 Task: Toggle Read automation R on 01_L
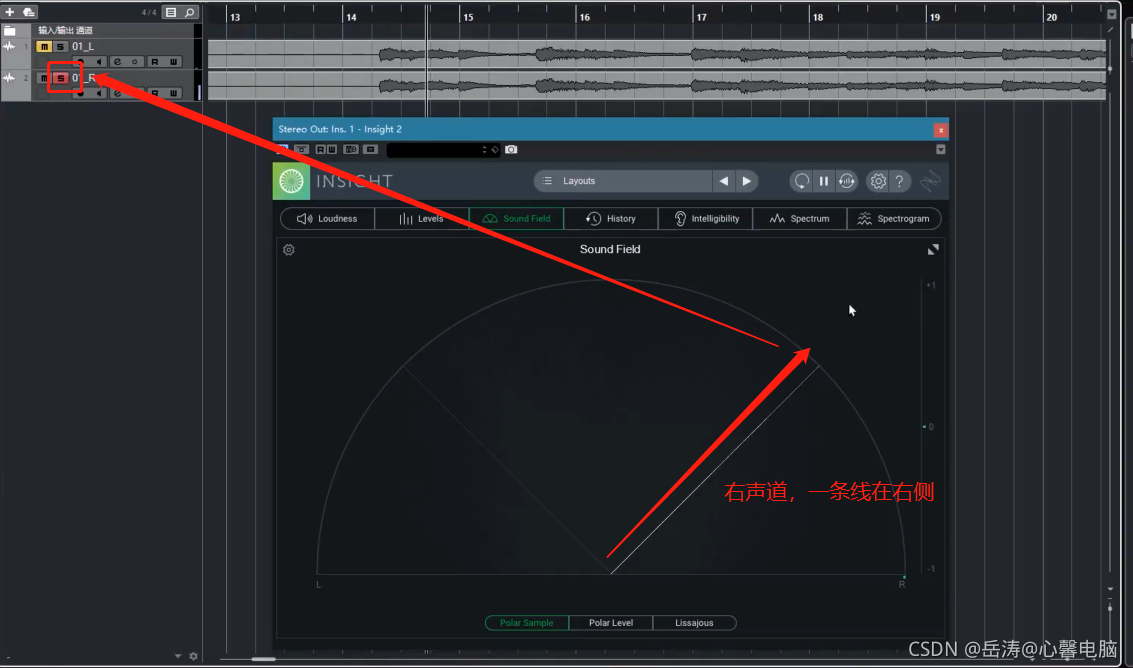coord(155,61)
